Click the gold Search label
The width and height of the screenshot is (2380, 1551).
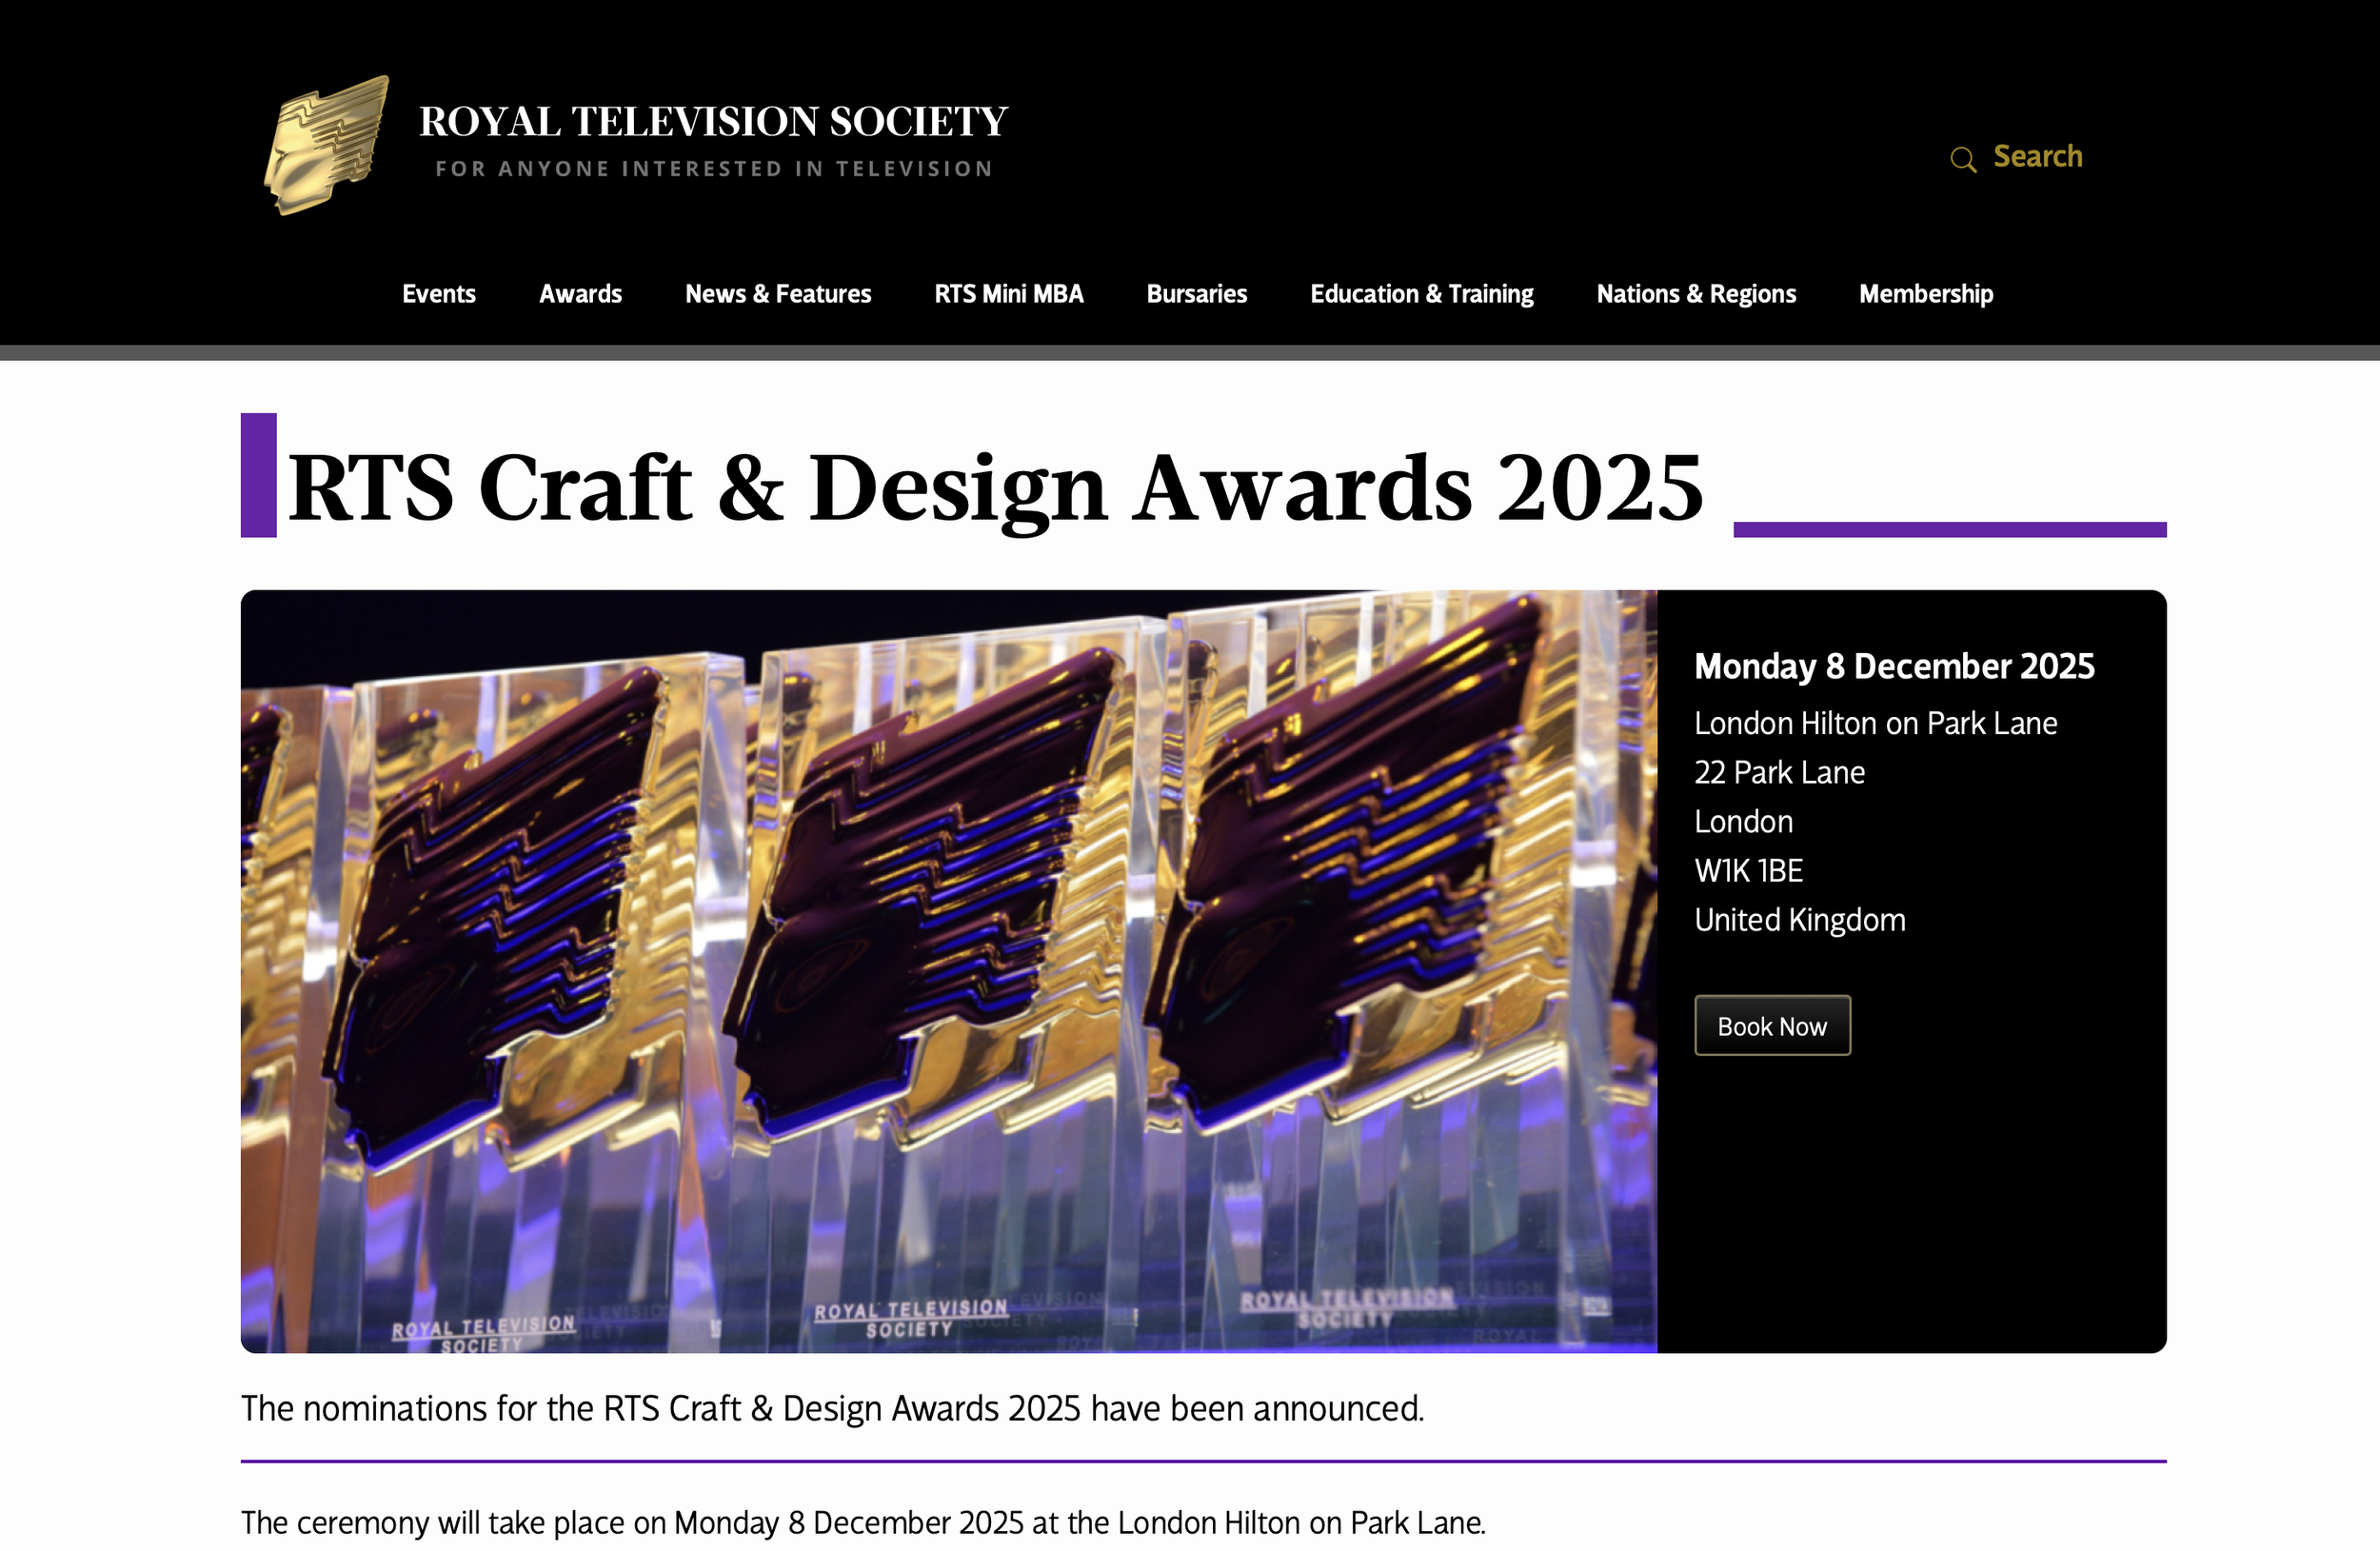[x=2037, y=157]
